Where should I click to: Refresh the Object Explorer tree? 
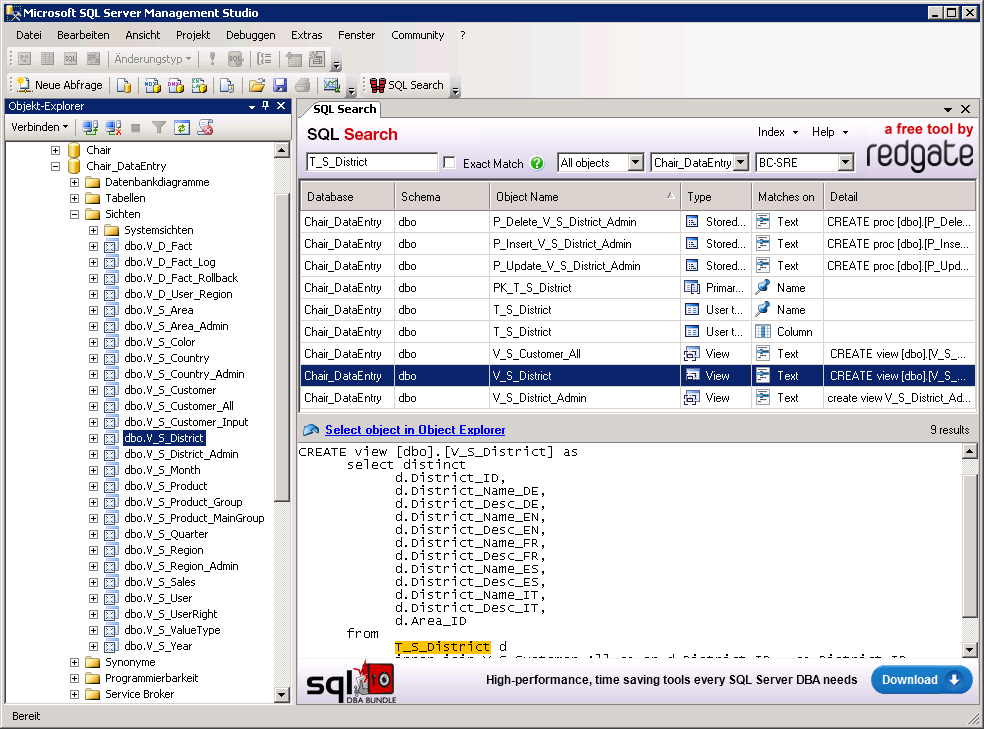tap(182, 128)
